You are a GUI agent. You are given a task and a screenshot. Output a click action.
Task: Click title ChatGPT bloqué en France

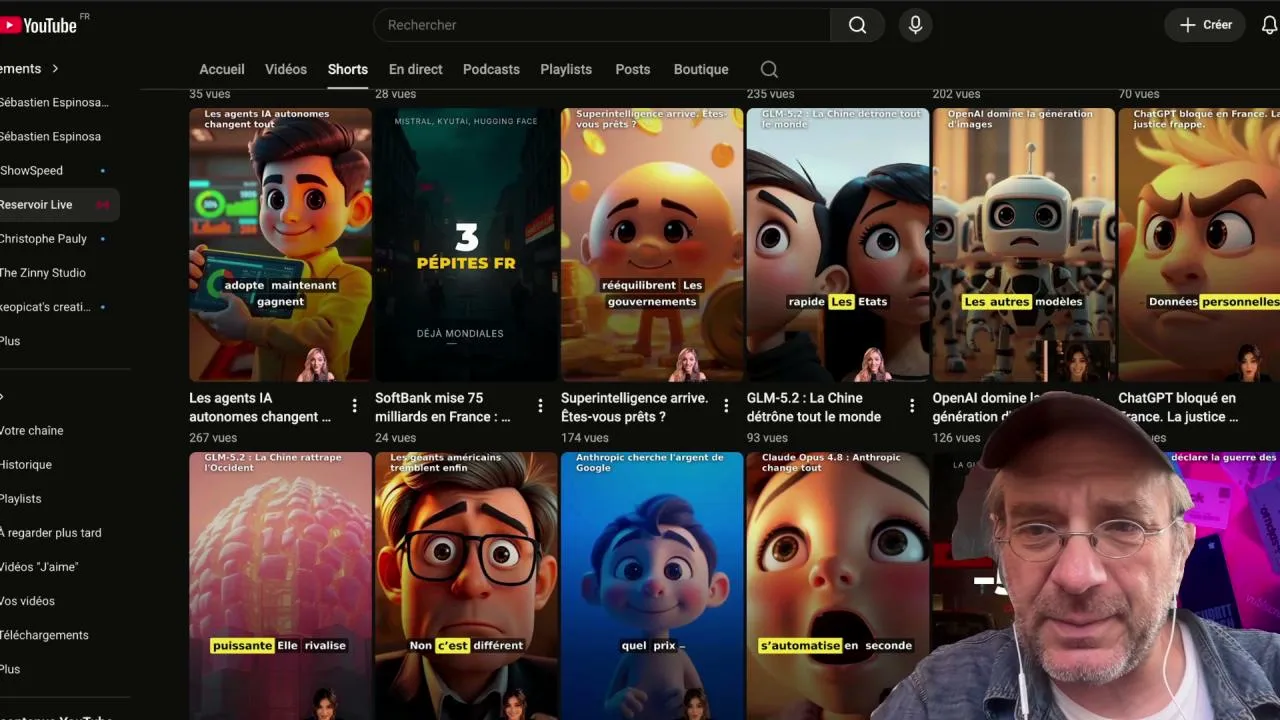pos(1178,407)
